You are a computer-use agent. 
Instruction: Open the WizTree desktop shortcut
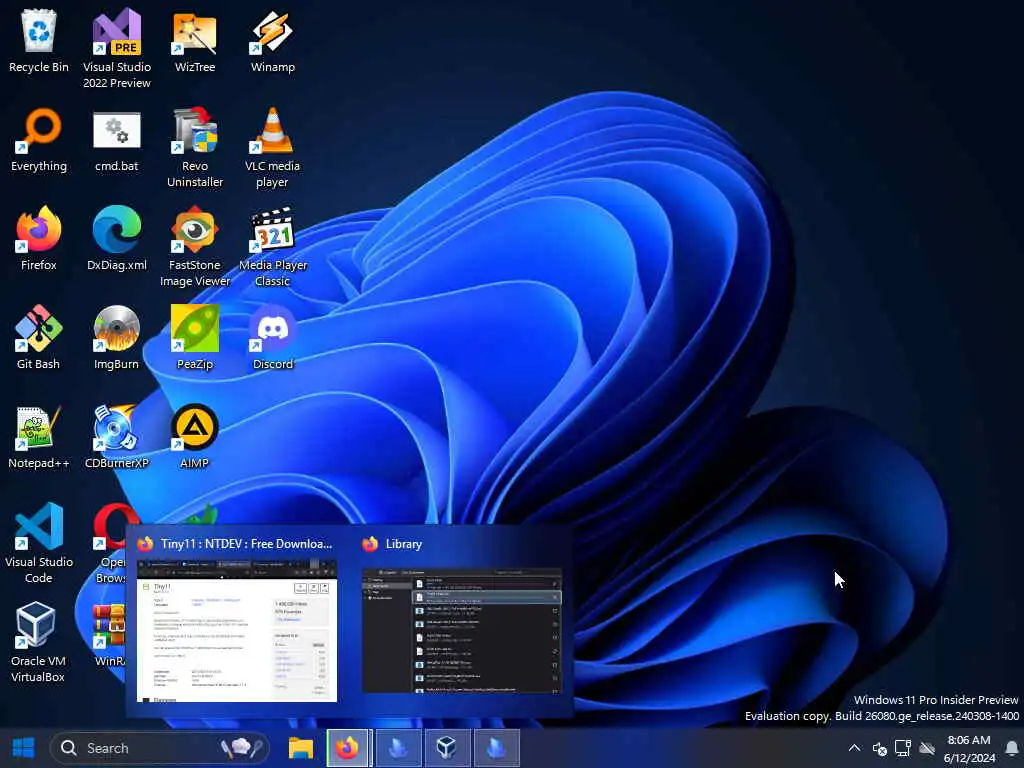click(x=195, y=40)
